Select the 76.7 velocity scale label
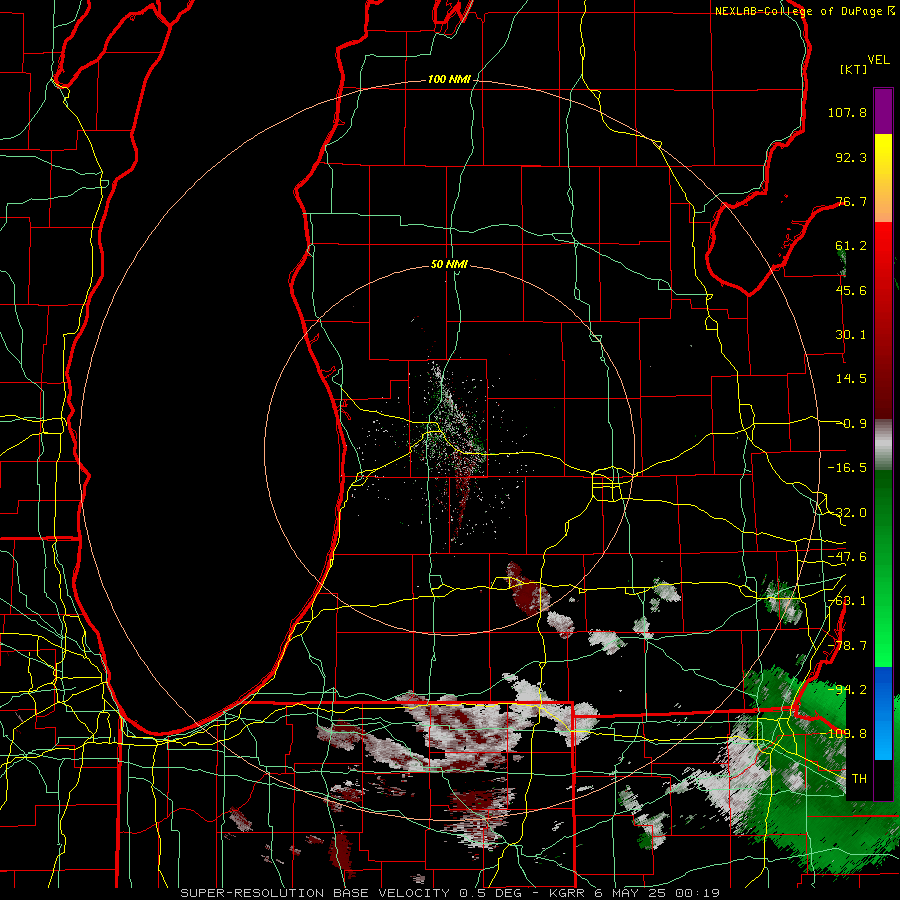 851,201
